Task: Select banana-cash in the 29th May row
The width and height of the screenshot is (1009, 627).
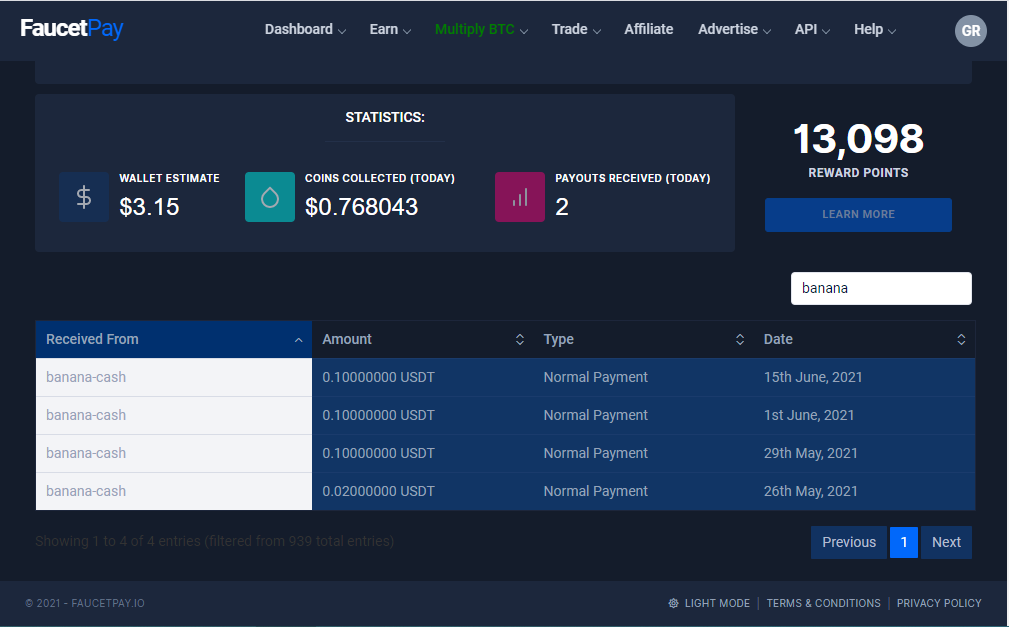Action: [86, 453]
